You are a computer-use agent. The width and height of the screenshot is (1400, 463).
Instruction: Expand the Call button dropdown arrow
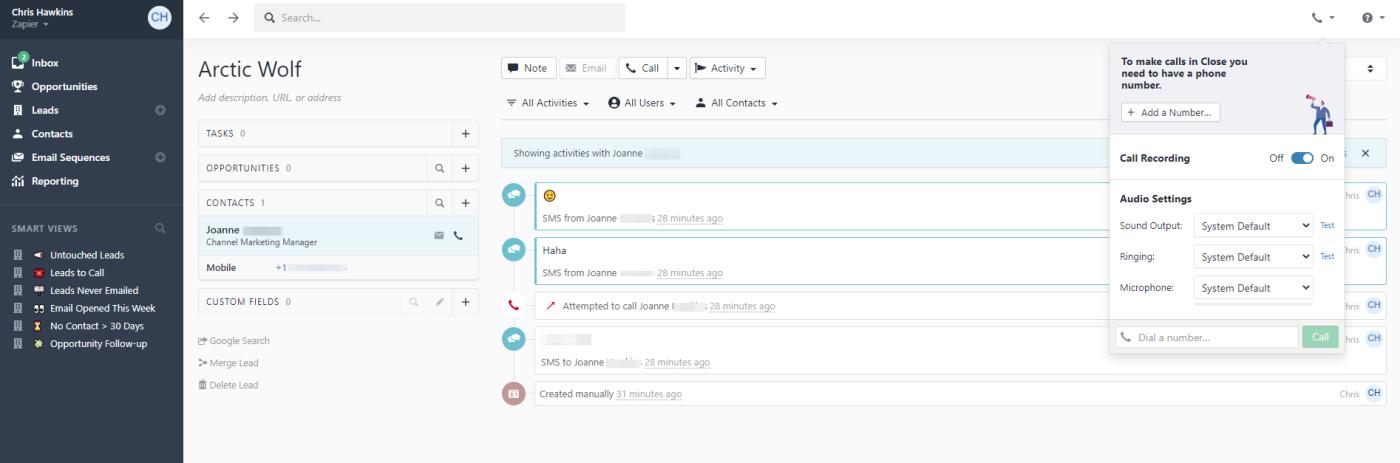click(677, 68)
